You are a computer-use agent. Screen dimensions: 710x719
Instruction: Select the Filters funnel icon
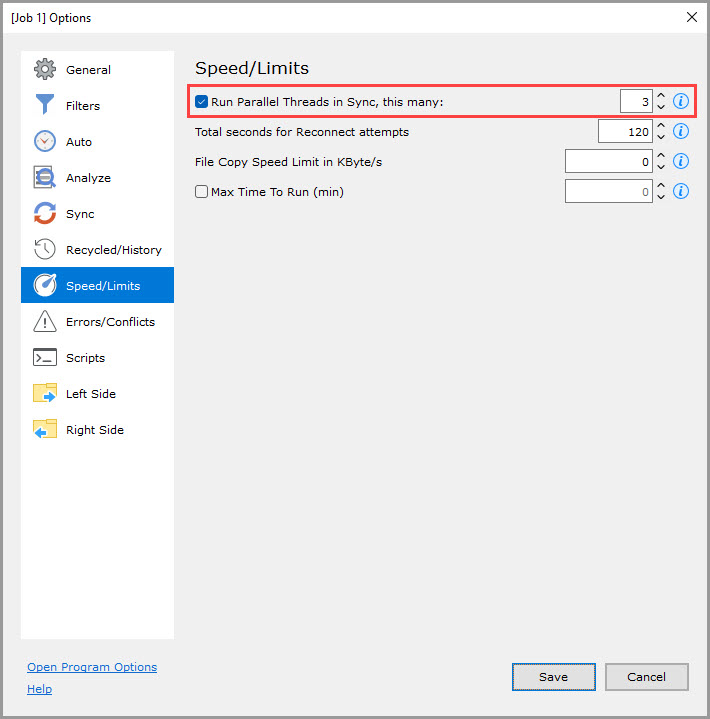45,106
